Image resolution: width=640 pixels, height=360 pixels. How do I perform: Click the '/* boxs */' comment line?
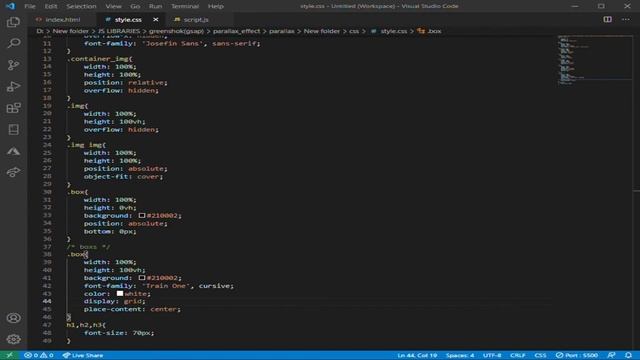(88, 247)
